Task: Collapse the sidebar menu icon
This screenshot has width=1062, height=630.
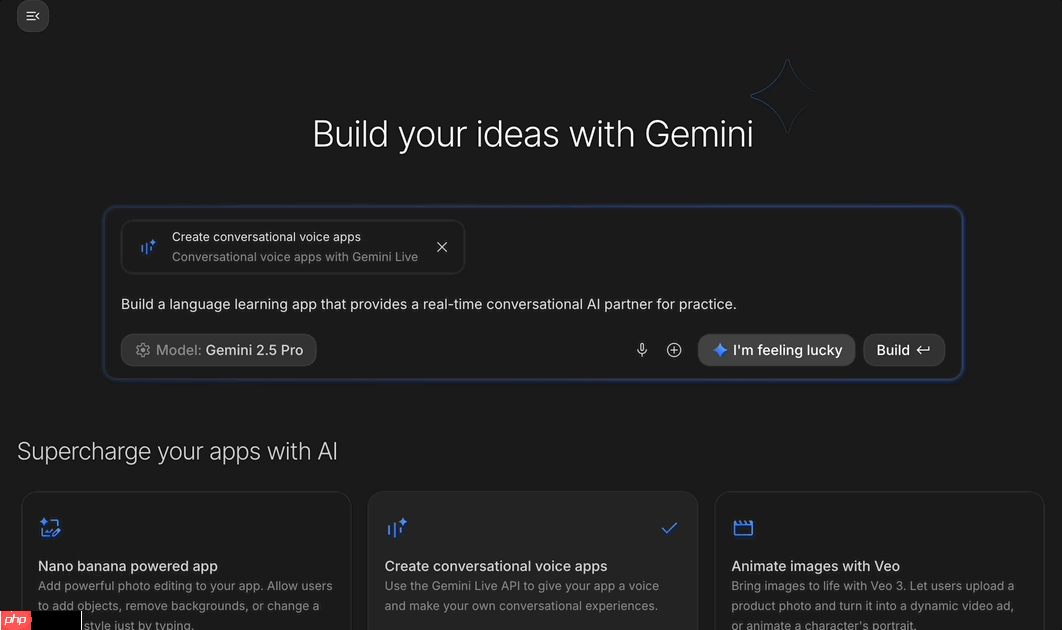Action: coord(33,16)
